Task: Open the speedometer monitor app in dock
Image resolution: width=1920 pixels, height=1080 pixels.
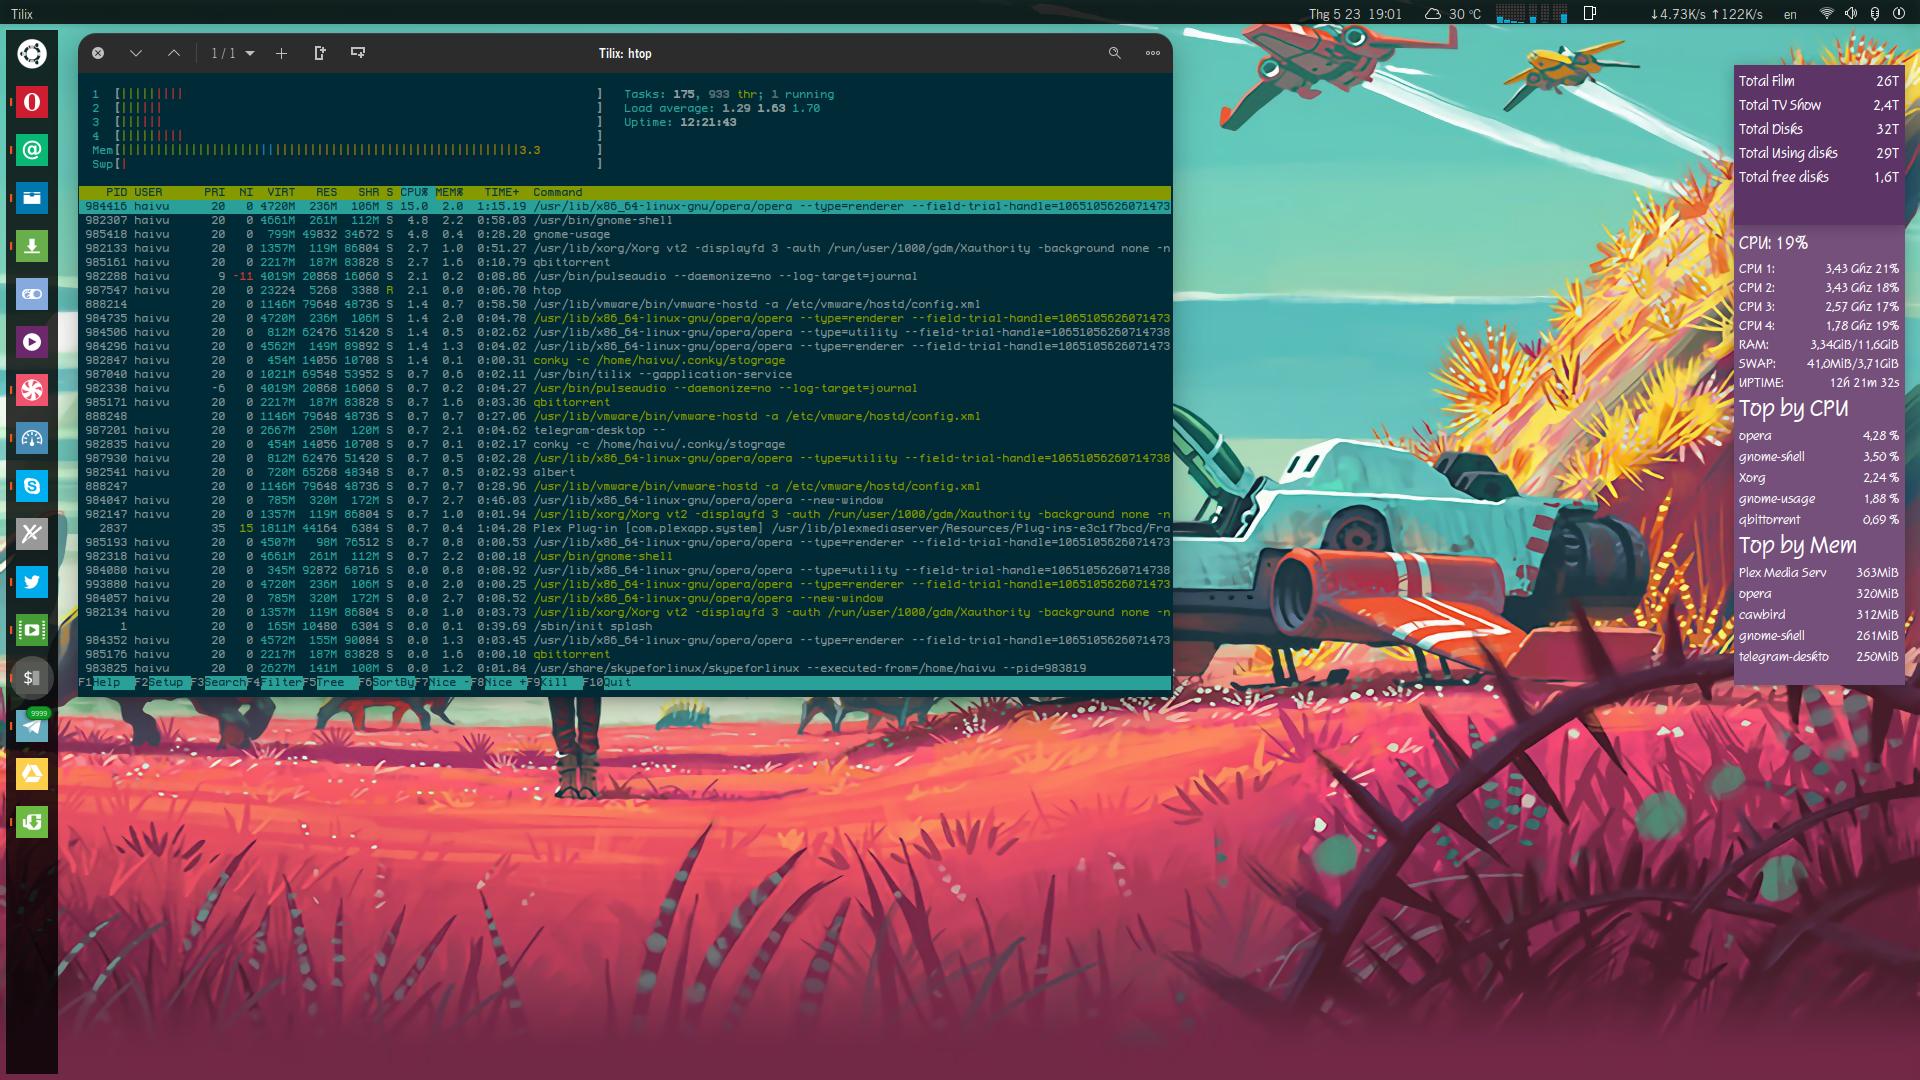Action: (32, 438)
